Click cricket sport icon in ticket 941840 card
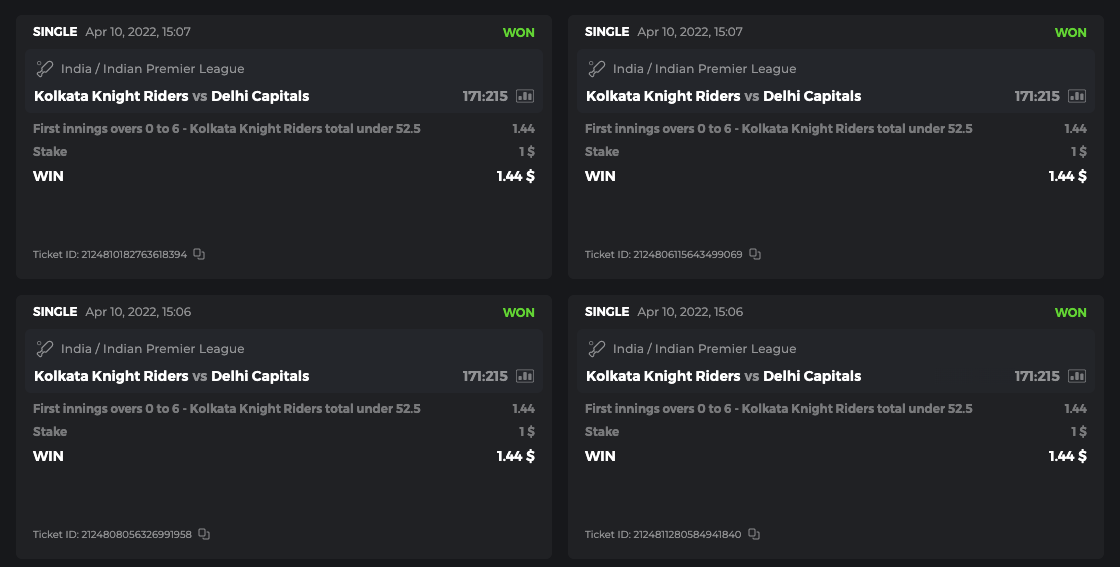 [x=597, y=349]
